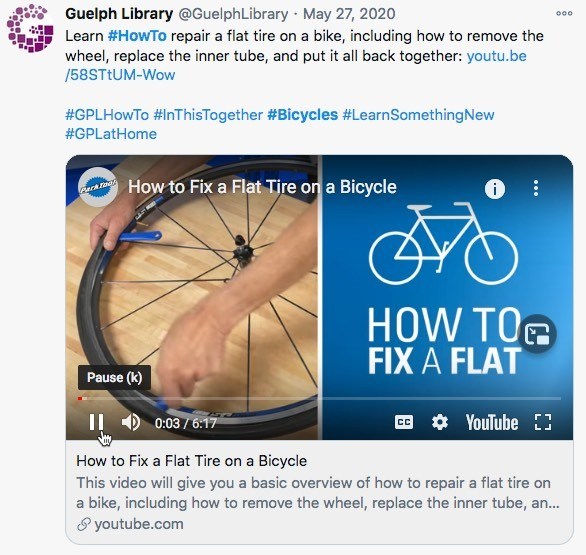Toggle closed captions CC button
The height and width of the screenshot is (555, 586).
[404, 422]
